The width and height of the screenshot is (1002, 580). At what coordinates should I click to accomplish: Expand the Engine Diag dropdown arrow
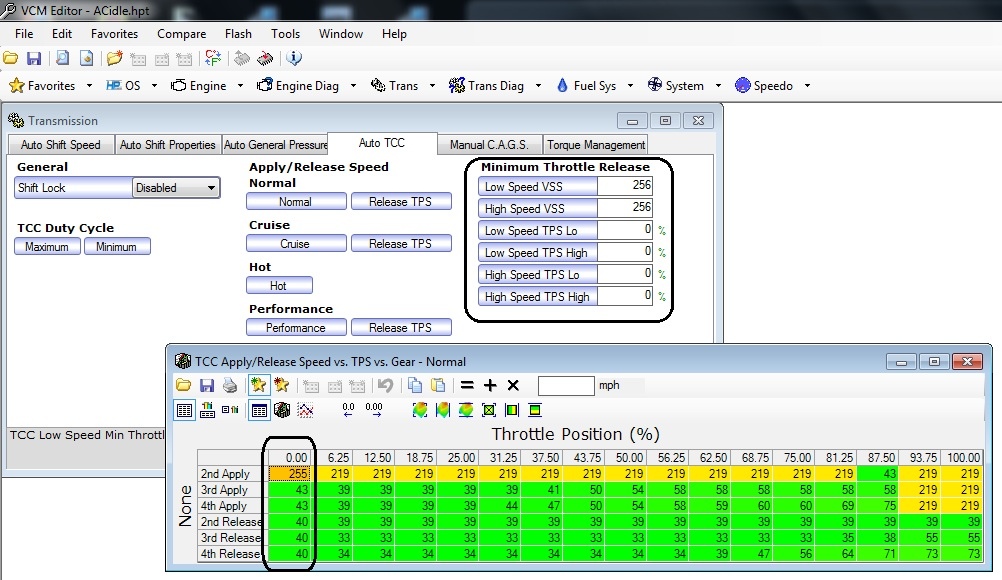[x=353, y=86]
